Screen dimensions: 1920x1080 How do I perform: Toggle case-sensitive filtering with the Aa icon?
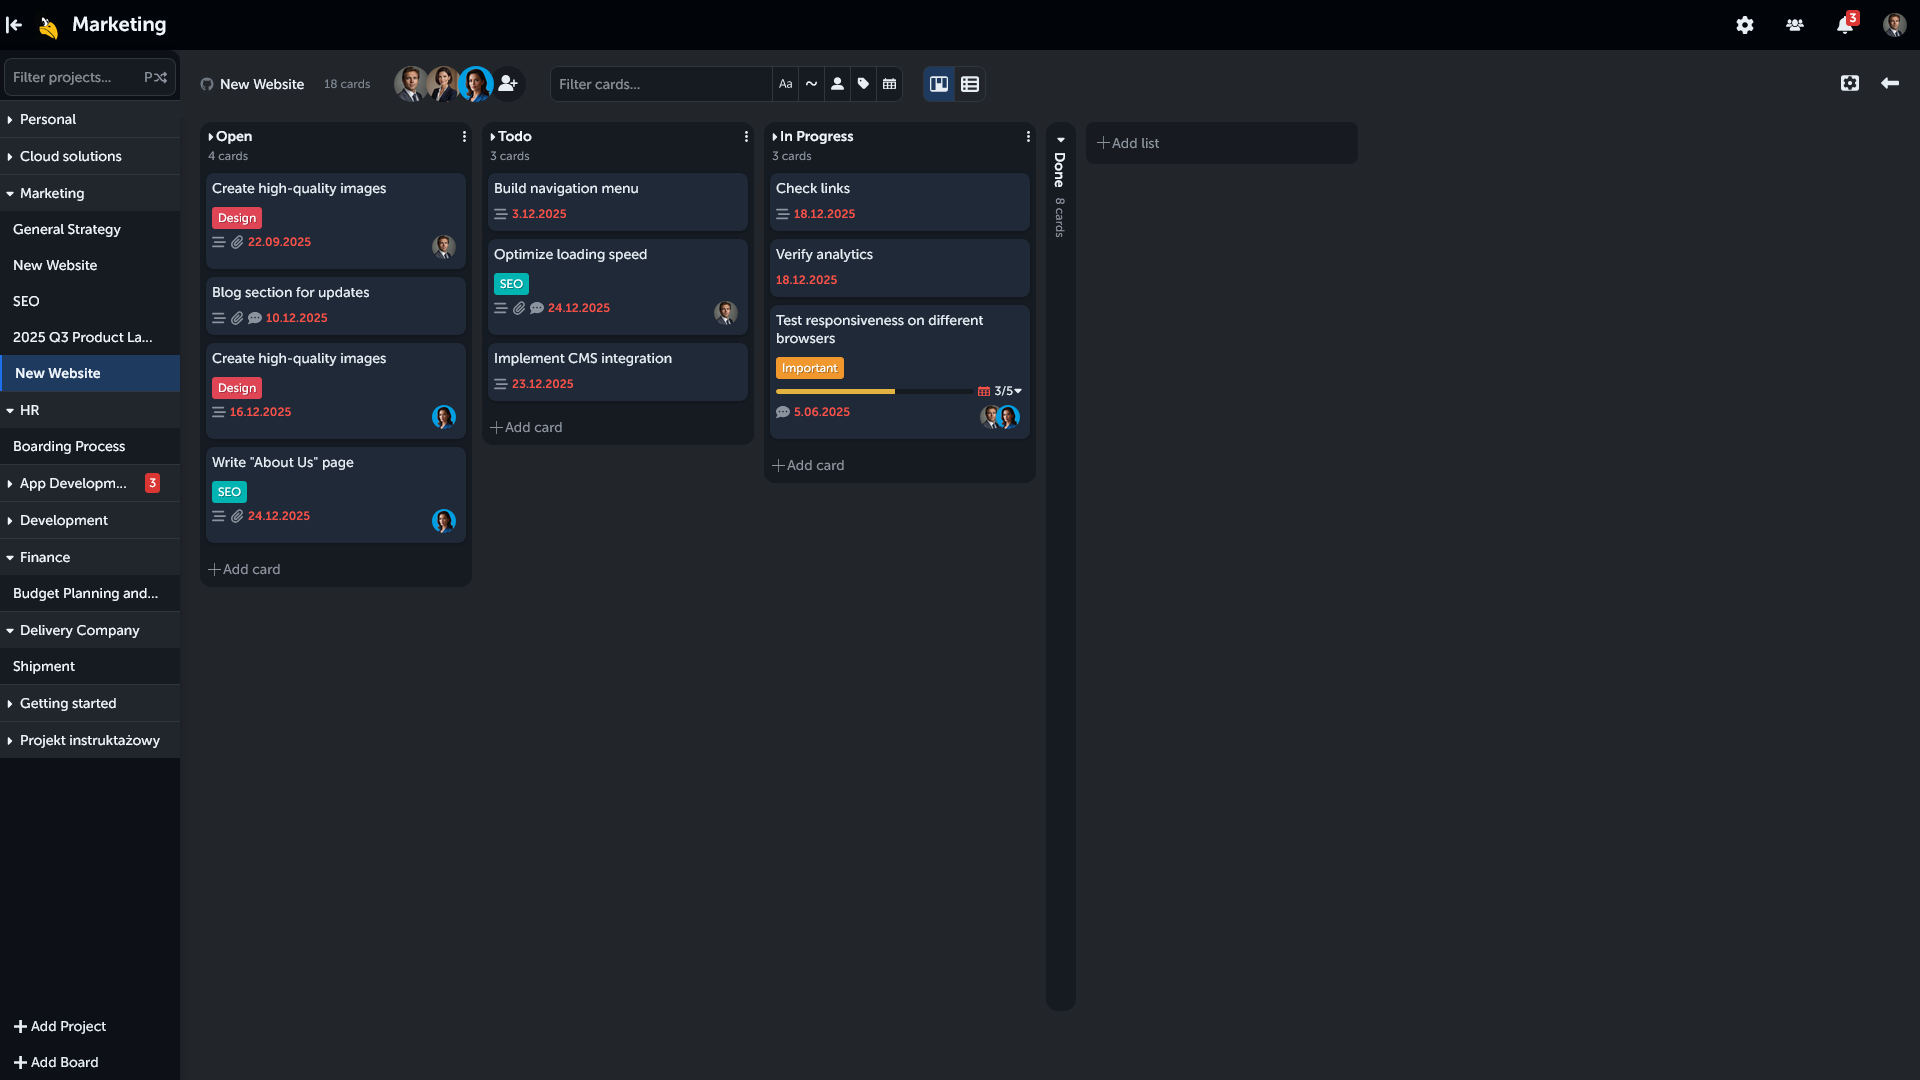tap(785, 84)
